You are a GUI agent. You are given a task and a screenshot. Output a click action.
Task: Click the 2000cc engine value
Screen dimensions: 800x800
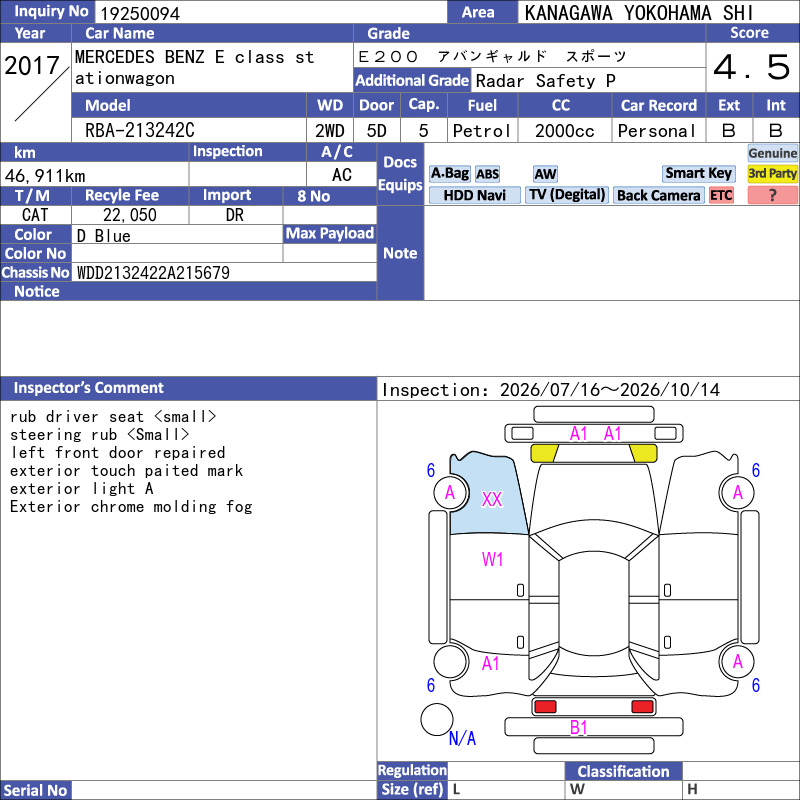click(x=565, y=131)
